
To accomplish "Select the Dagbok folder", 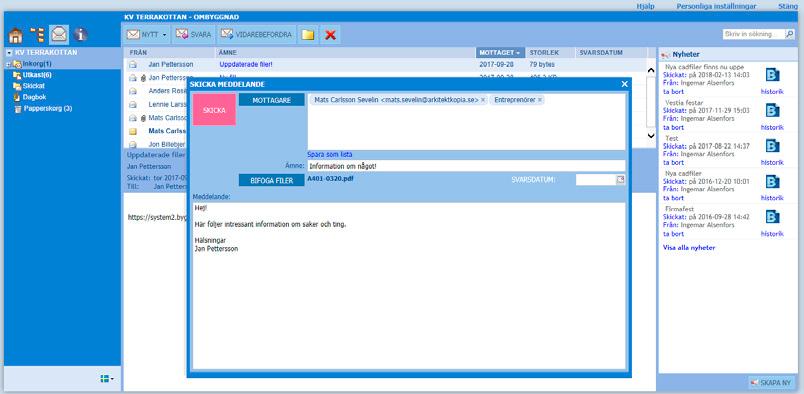I will click(x=34, y=97).
